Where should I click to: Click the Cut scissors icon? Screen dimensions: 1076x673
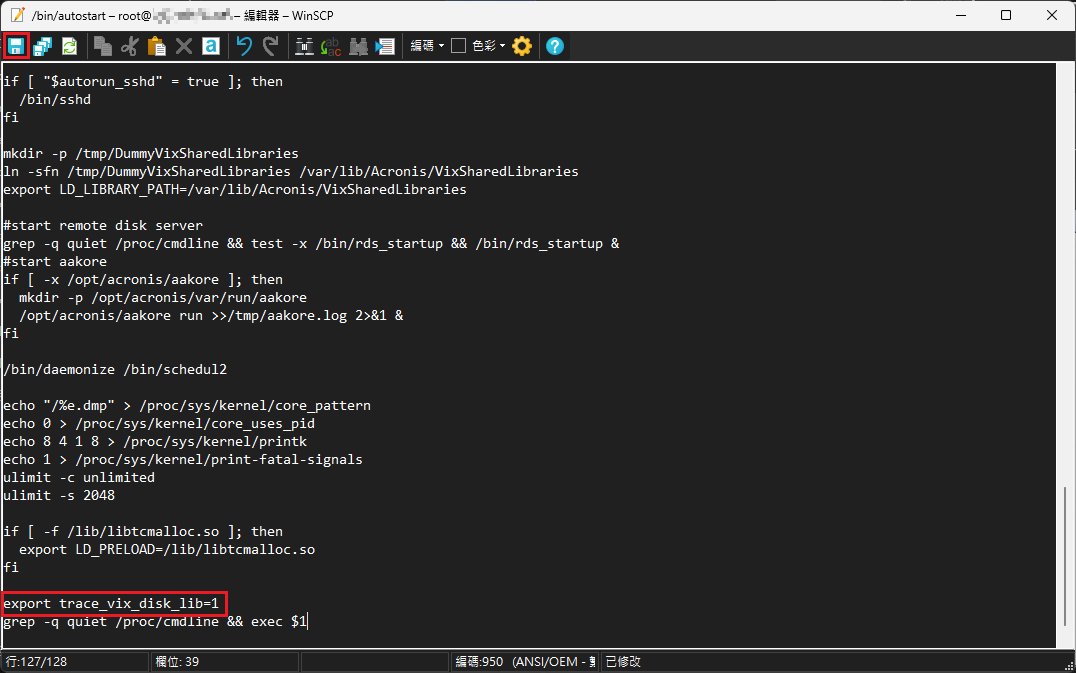pos(130,46)
